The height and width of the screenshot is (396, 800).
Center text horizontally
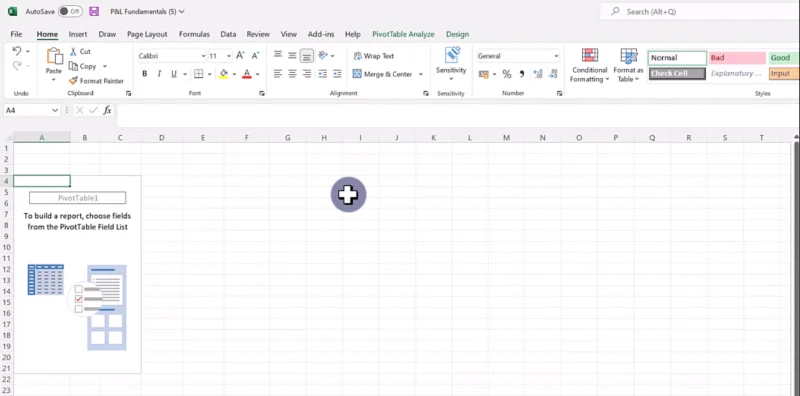click(292, 74)
